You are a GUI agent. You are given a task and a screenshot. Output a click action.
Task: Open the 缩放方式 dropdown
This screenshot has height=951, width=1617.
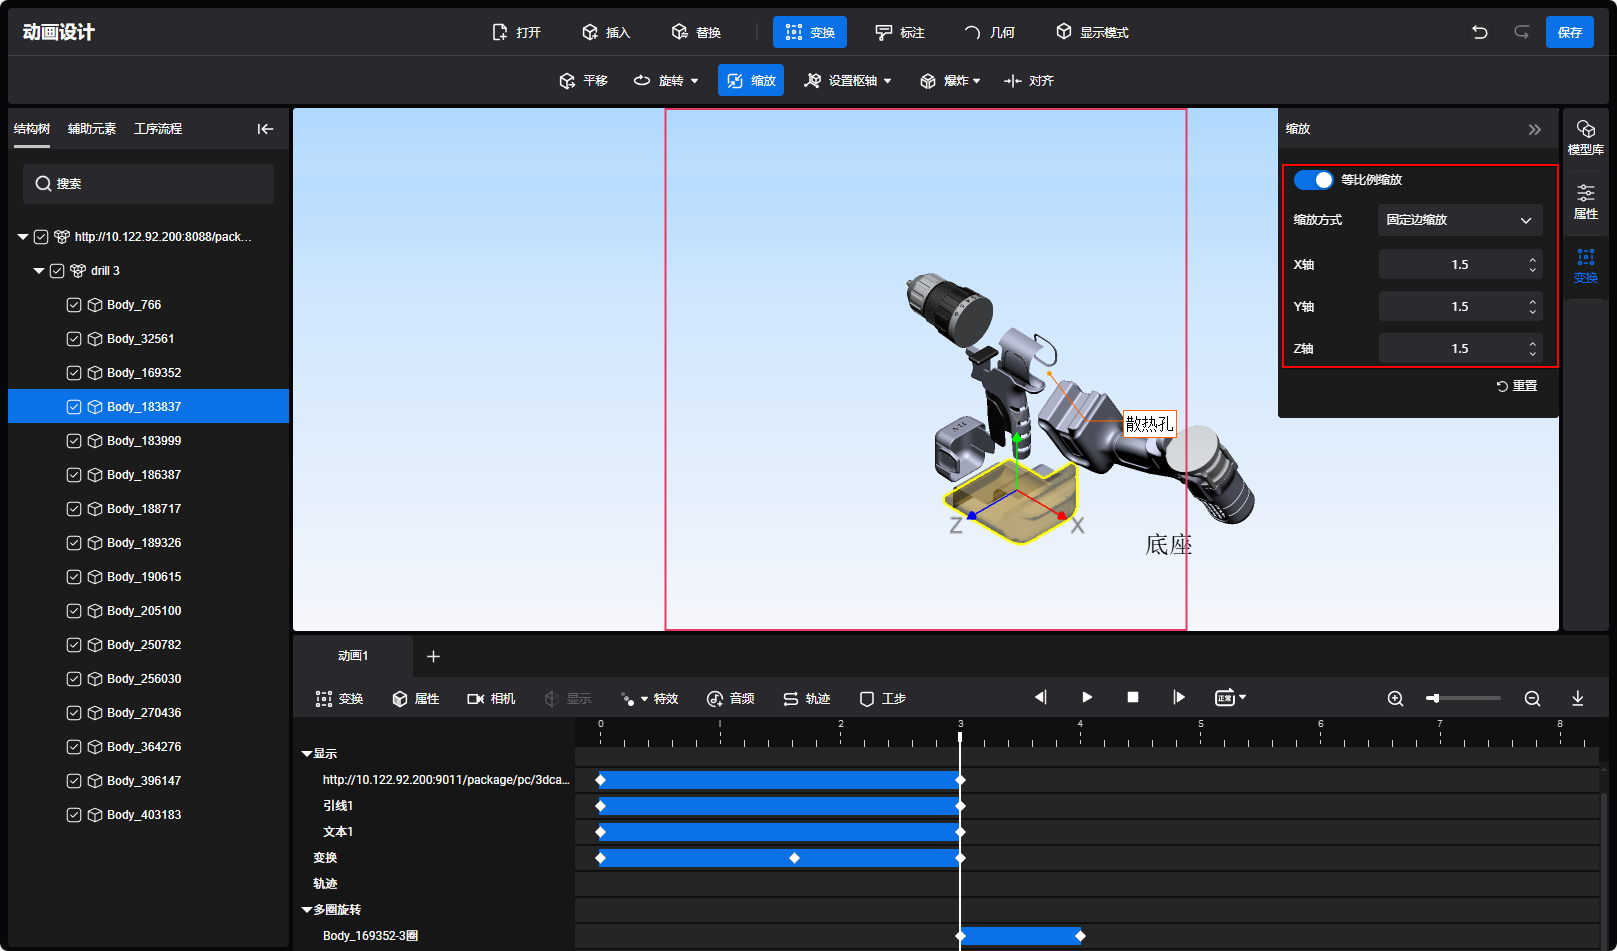[x=1459, y=220]
